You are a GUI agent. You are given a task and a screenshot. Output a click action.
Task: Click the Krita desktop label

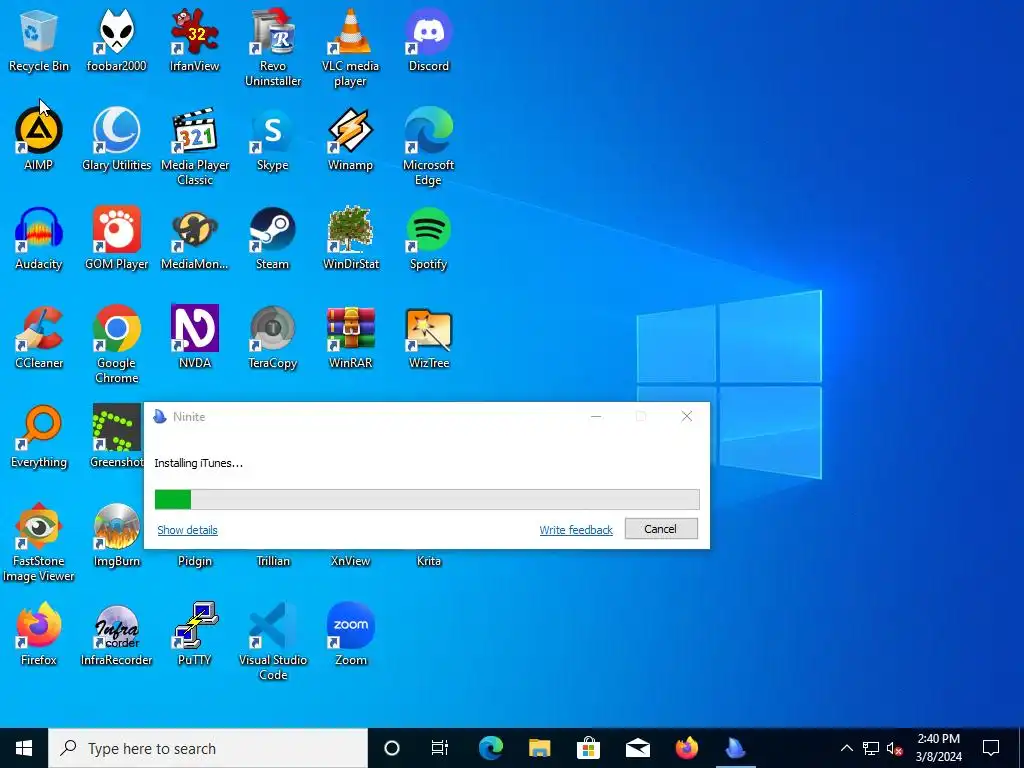428,561
